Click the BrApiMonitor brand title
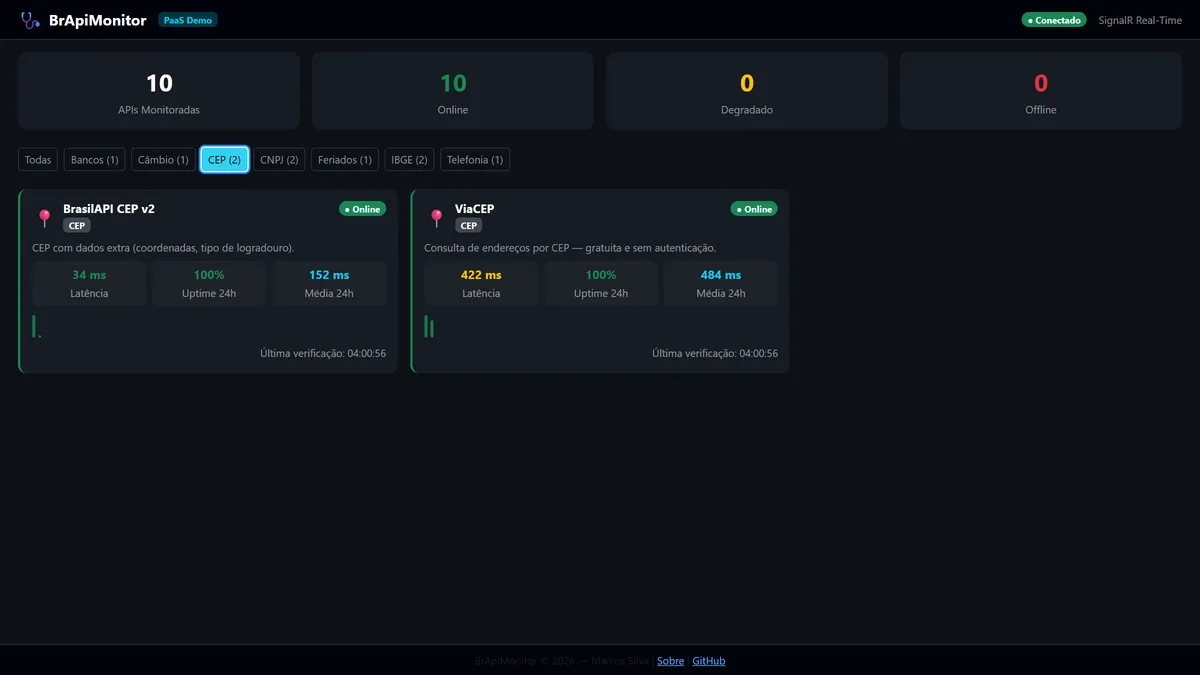The width and height of the screenshot is (1200, 675). (x=98, y=20)
